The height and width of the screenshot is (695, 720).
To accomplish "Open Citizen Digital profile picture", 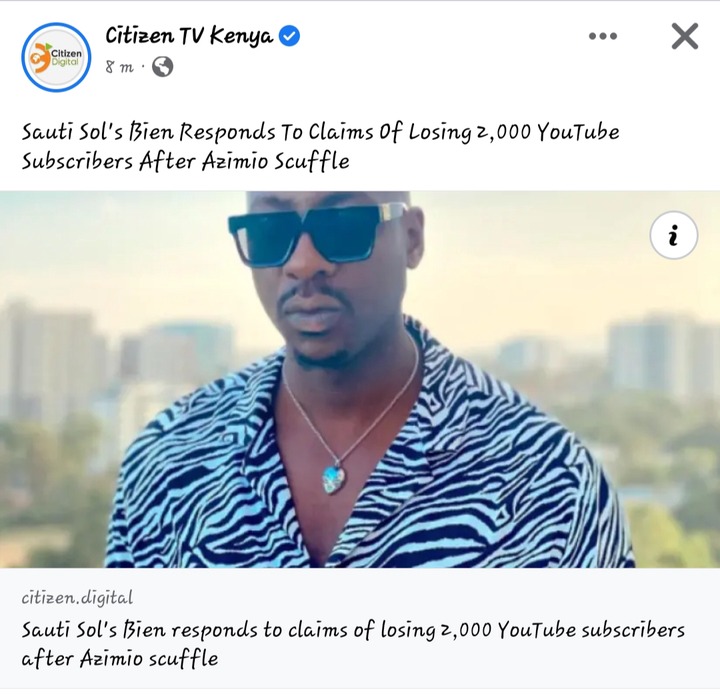I will pos(56,57).
